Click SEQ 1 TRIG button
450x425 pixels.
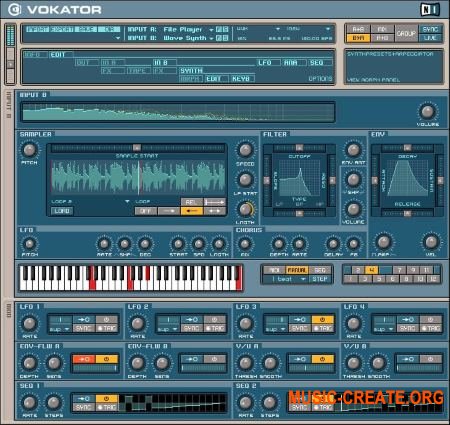click(107, 407)
